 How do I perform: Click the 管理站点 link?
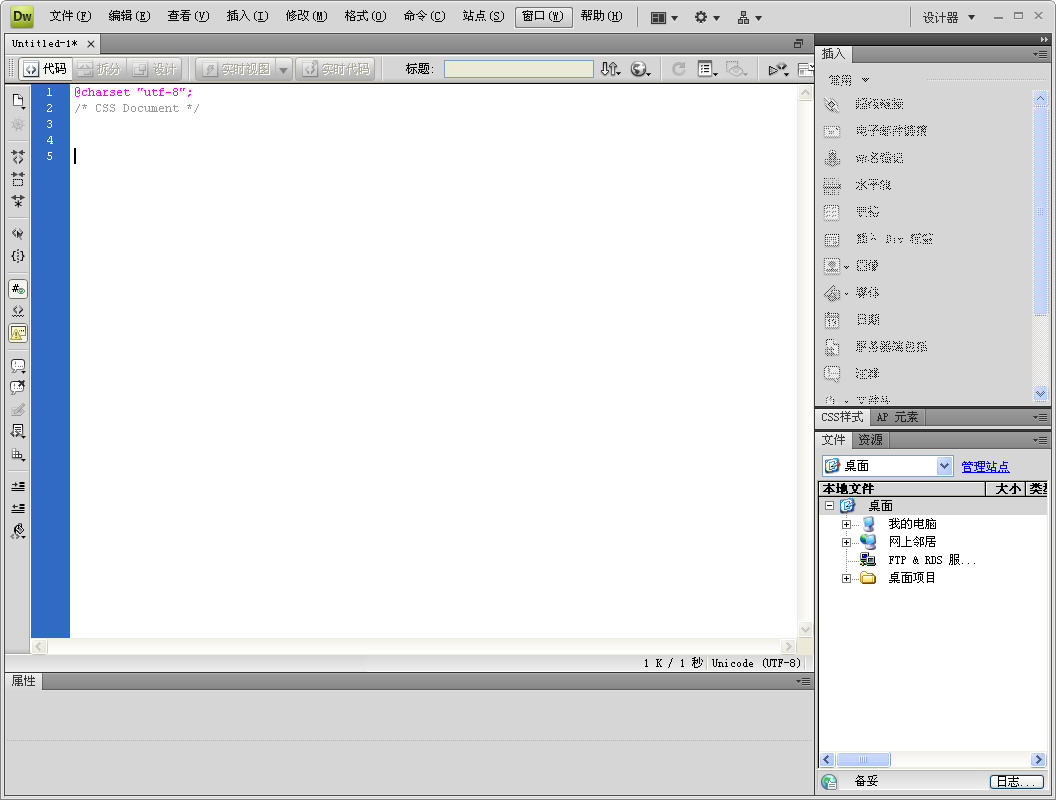tap(985, 466)
